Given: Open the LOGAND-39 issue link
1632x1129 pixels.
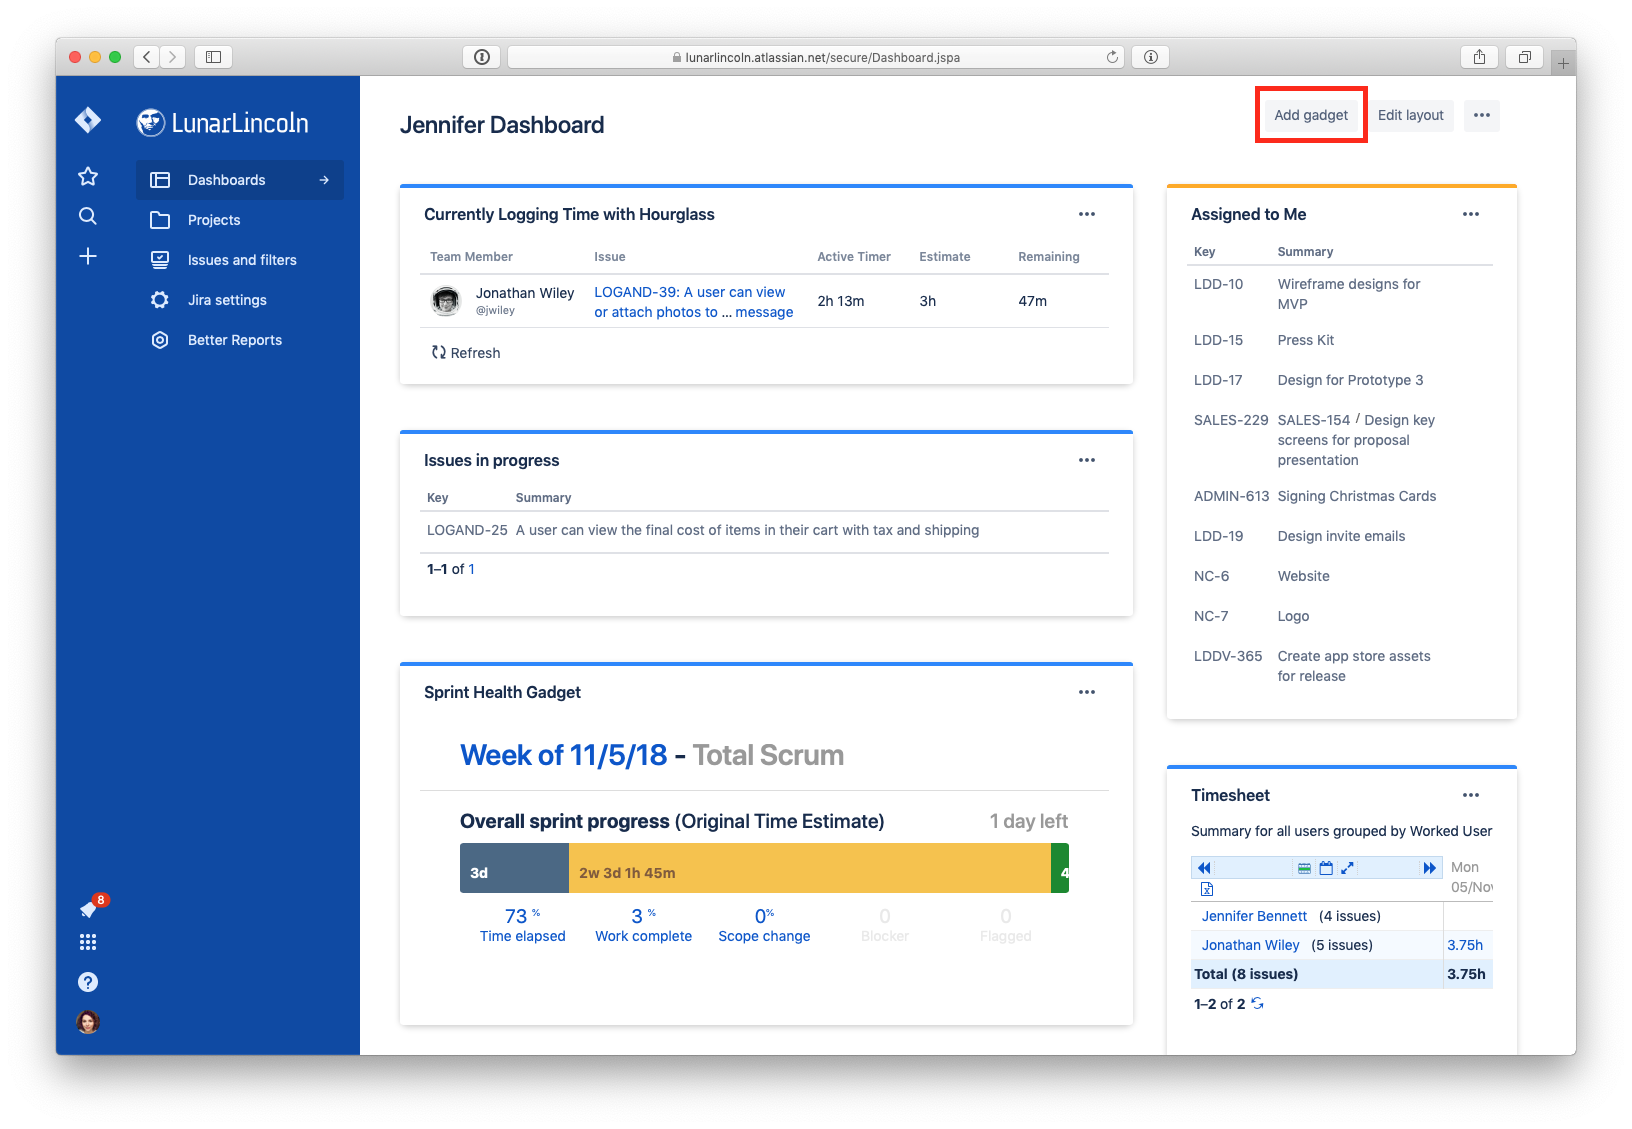Looking at the screenshot, I should point(693,302).
